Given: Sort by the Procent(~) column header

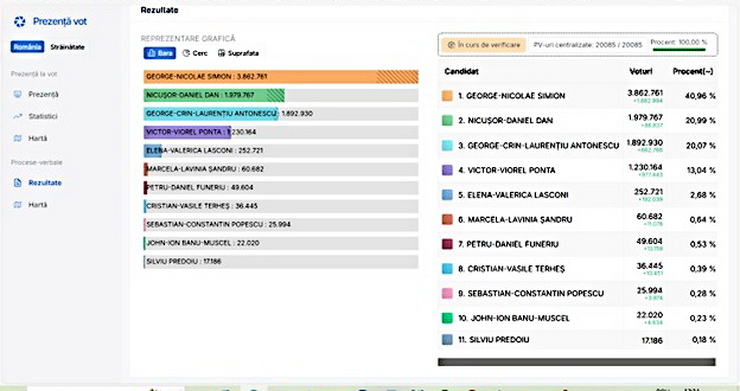Looking at the screenshot, I should tap(693, 71).
